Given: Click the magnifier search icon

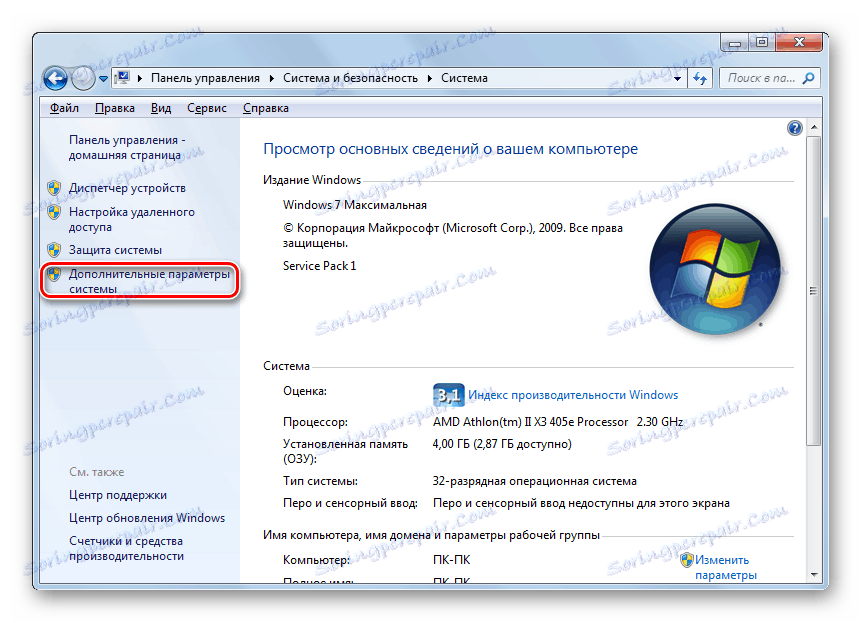Looking at the screenshot, I should 808,78.
